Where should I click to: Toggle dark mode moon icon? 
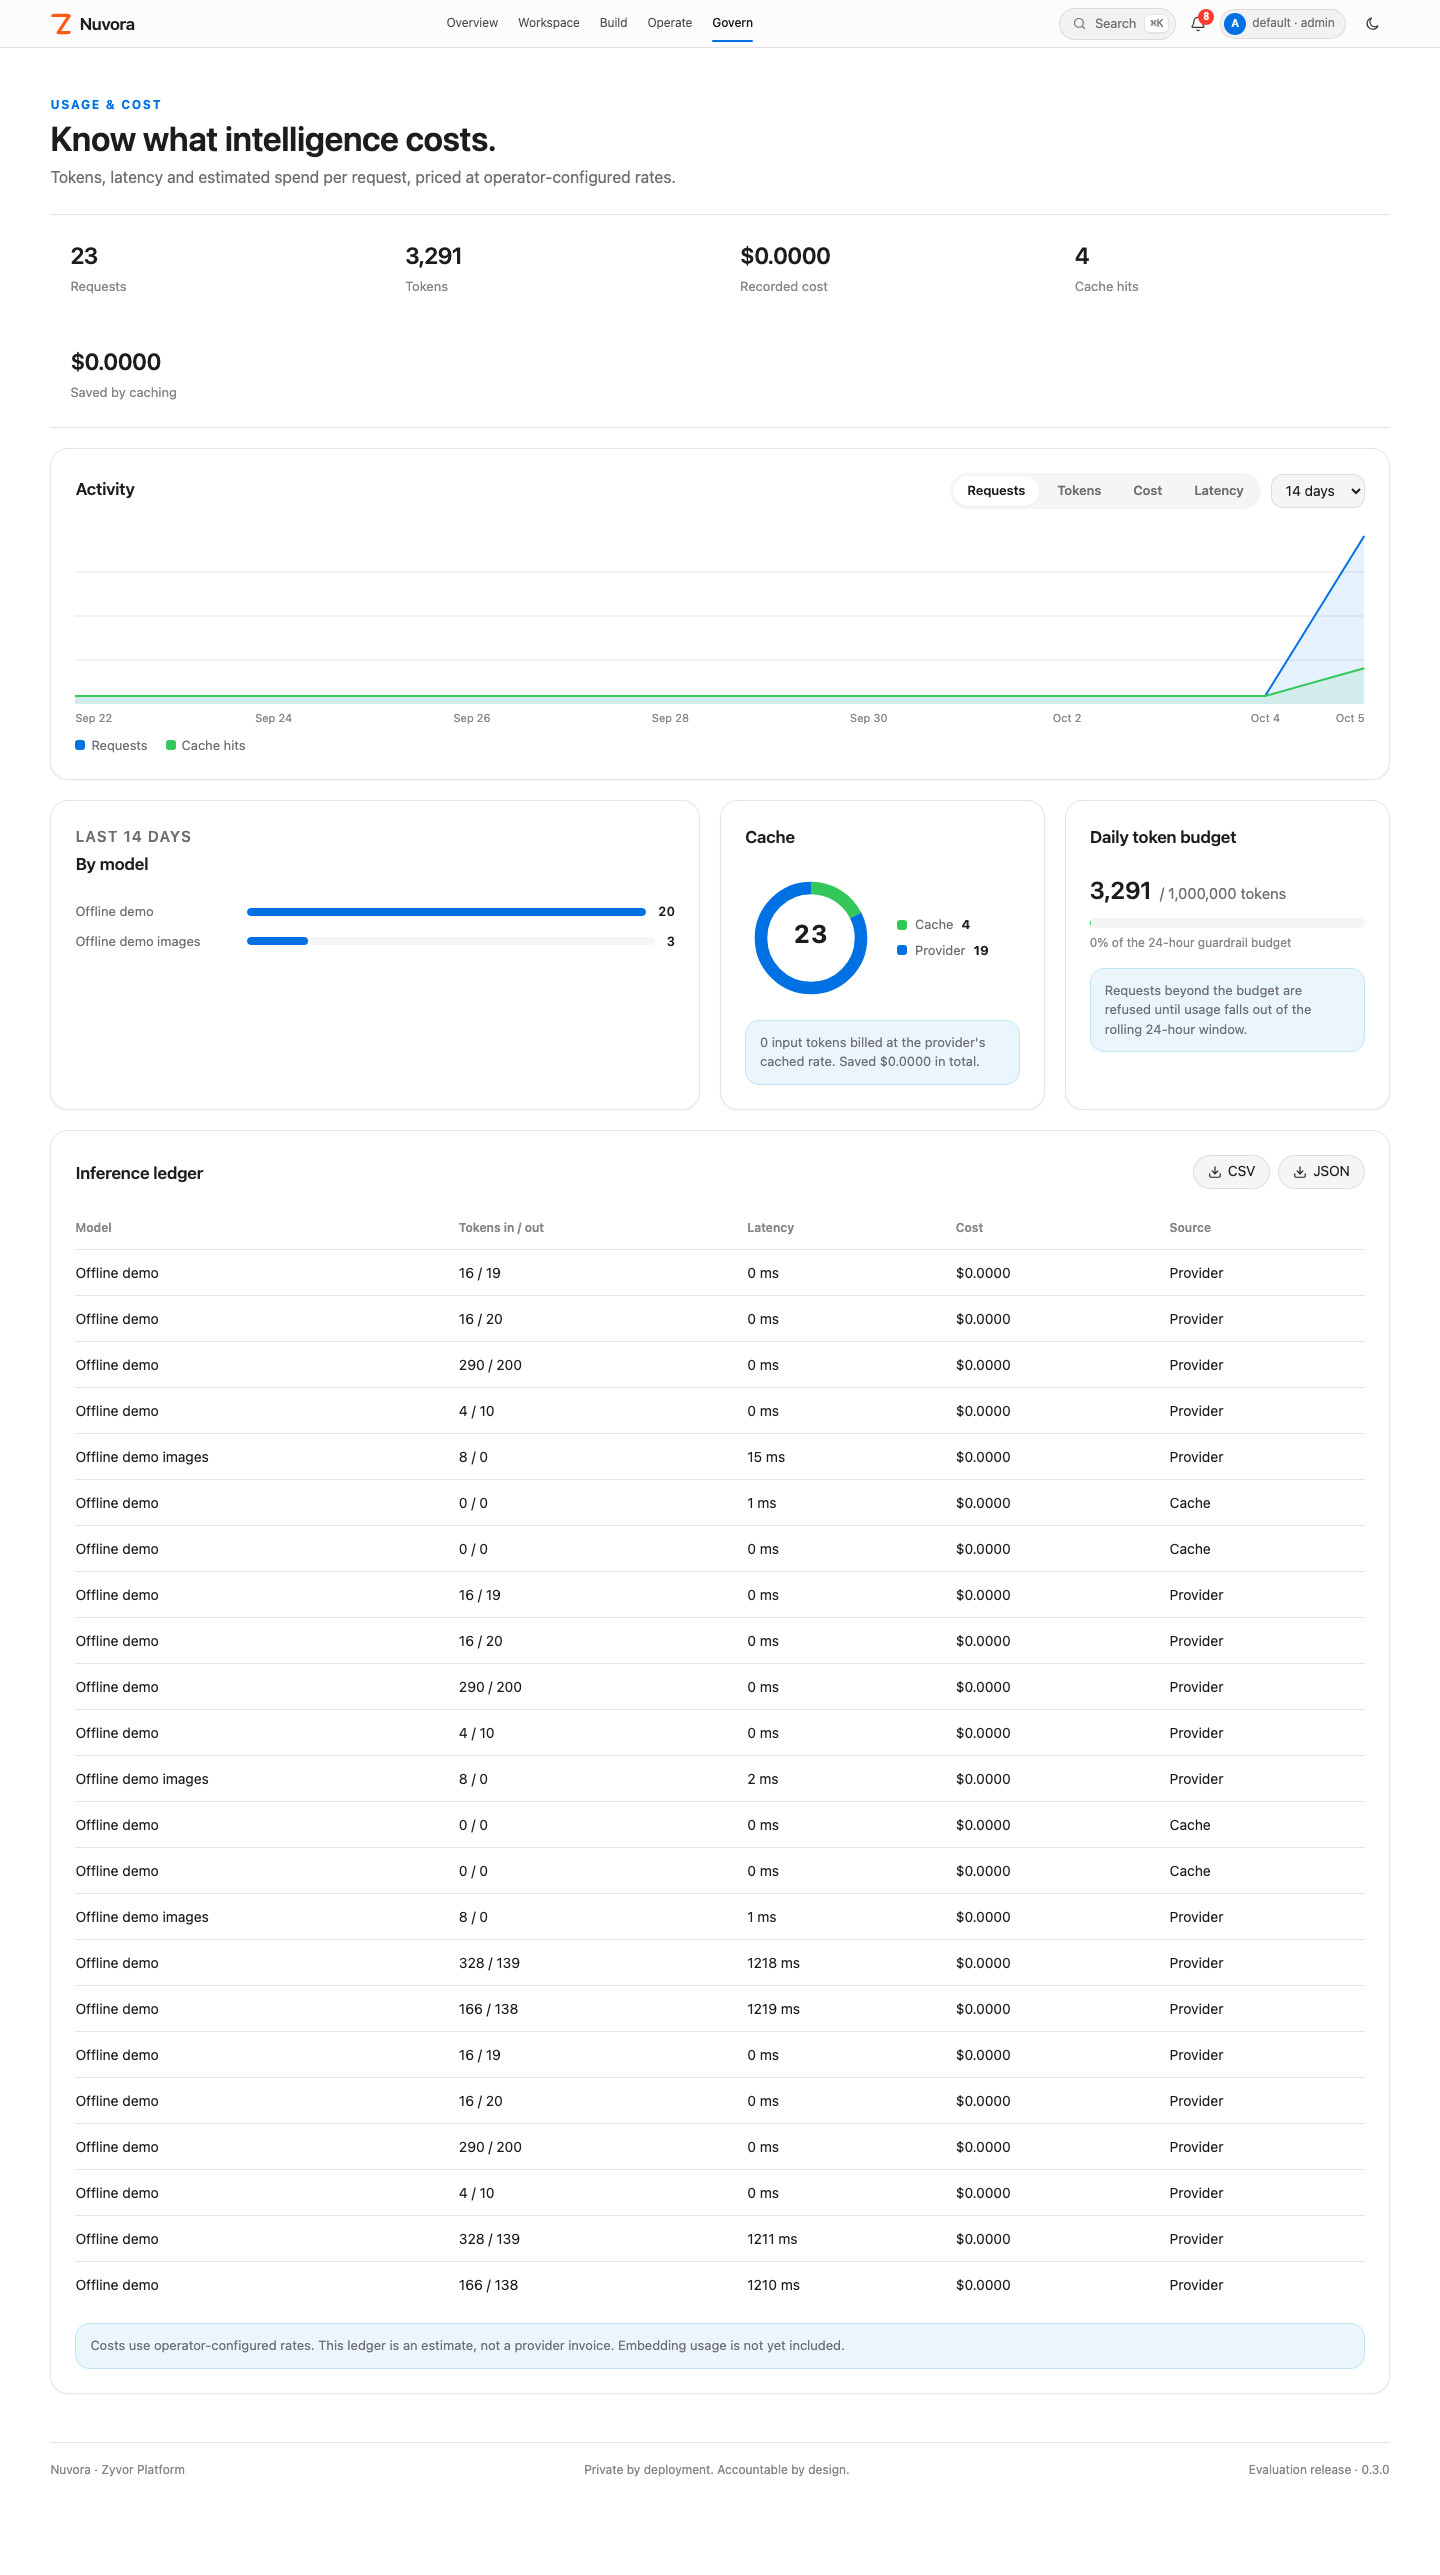(x=1372, y=24)
